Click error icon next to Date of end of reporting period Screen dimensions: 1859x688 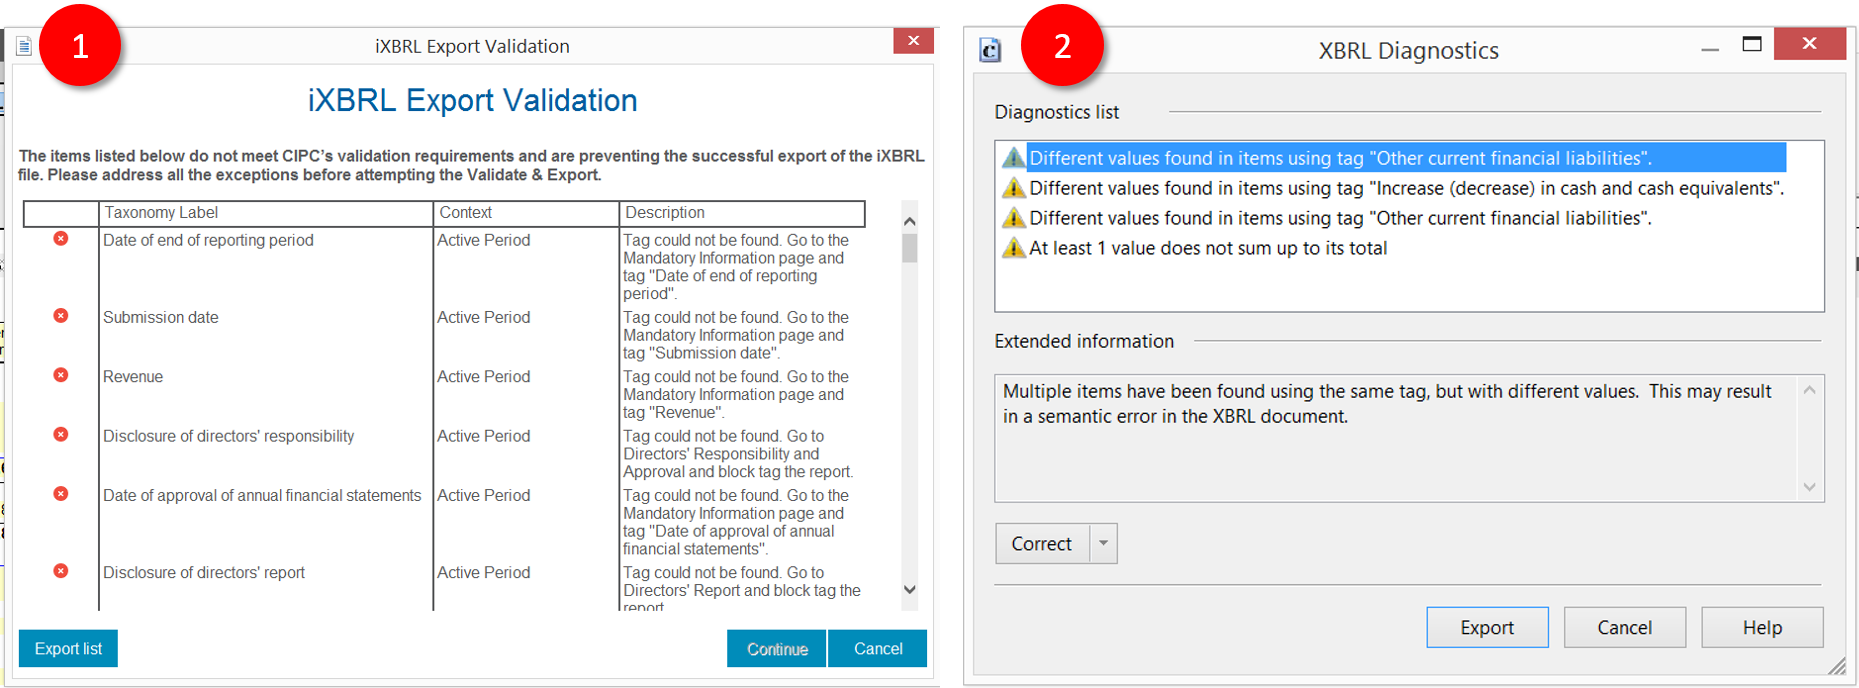click(x=61, y=239)
